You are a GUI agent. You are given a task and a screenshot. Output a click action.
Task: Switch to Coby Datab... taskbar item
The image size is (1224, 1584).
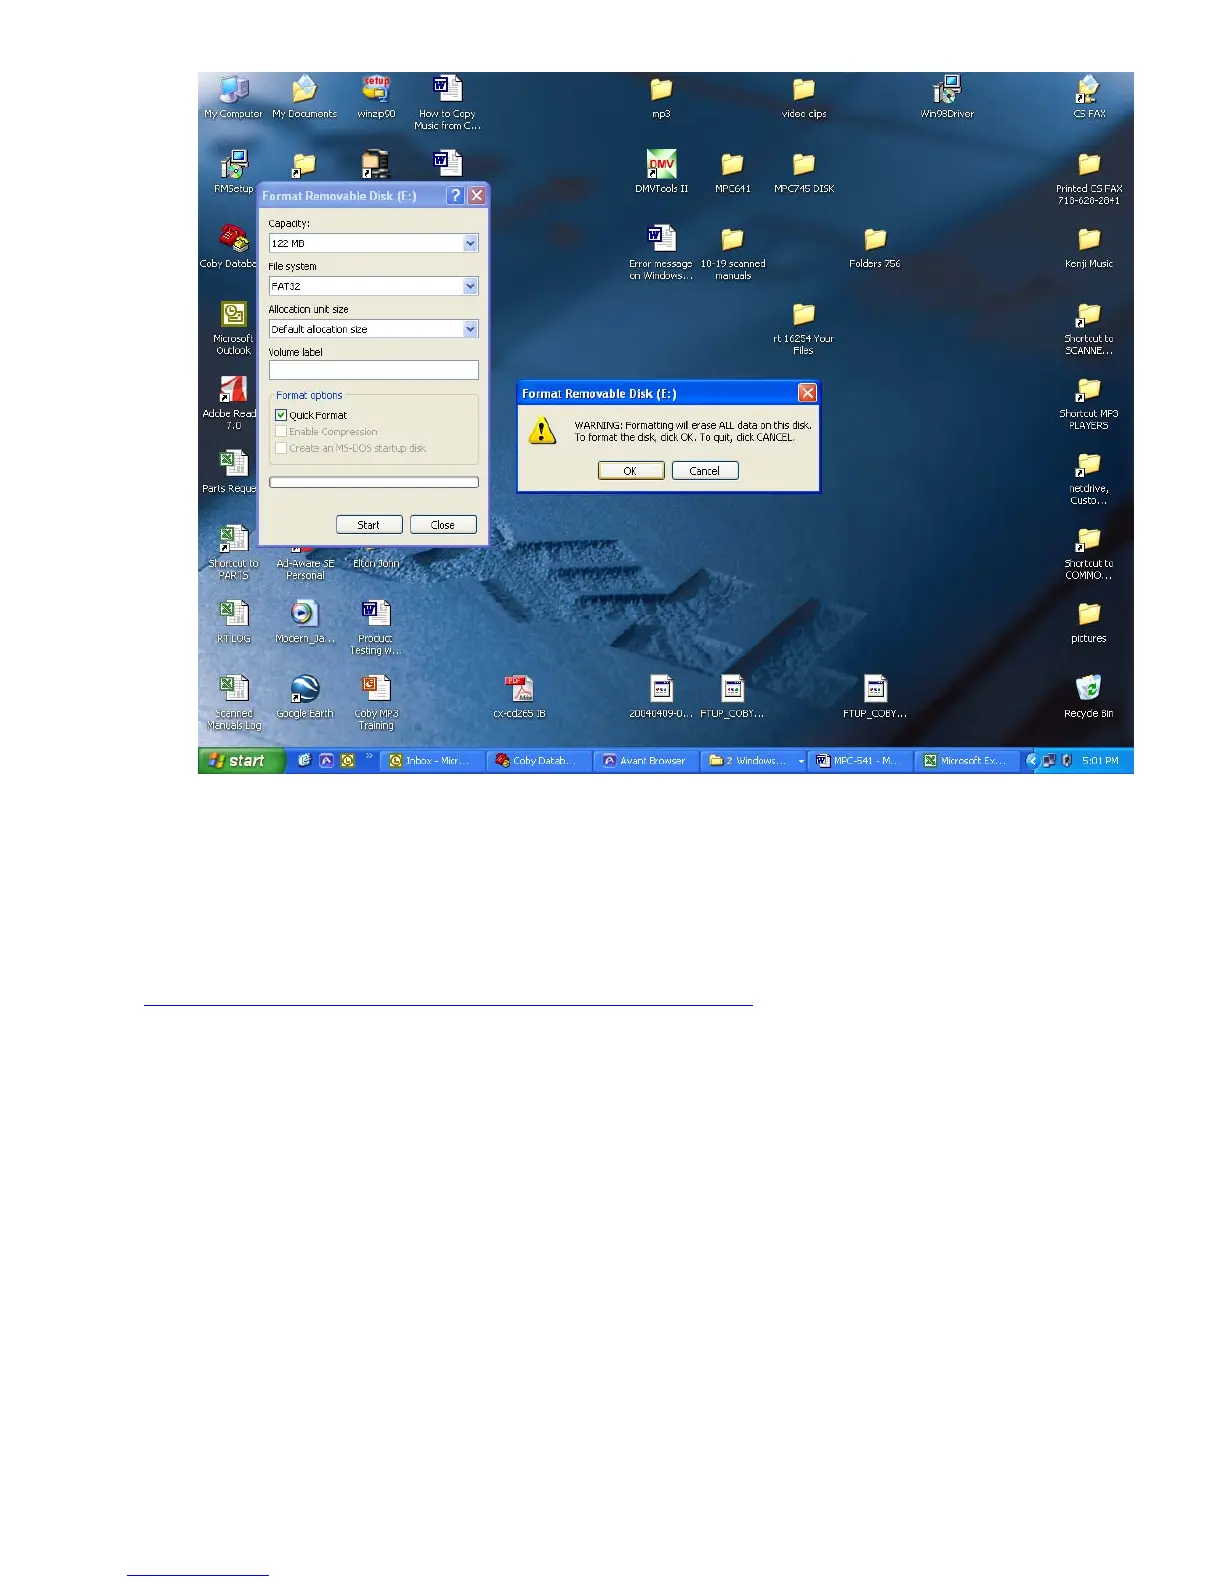tap(539, 761)
